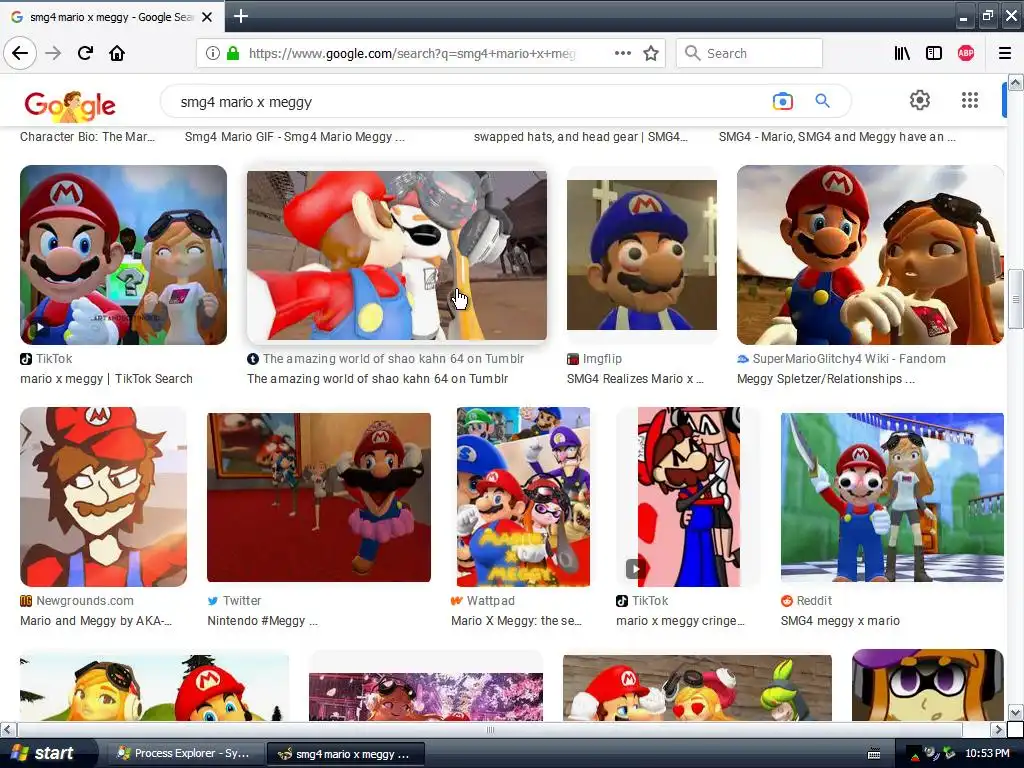1024x768 pixels.
Task: Click the Newgrounds.com source label
Action: point(85,600)
